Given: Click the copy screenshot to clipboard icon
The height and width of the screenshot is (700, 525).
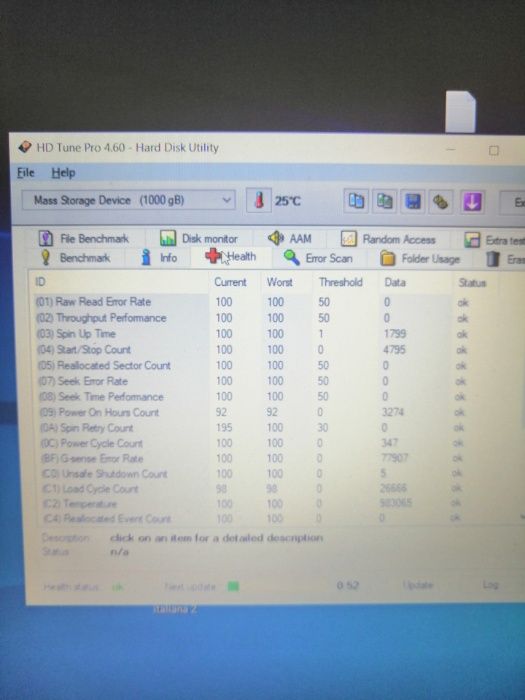Looking at the screenshot, I should [384, 201].
